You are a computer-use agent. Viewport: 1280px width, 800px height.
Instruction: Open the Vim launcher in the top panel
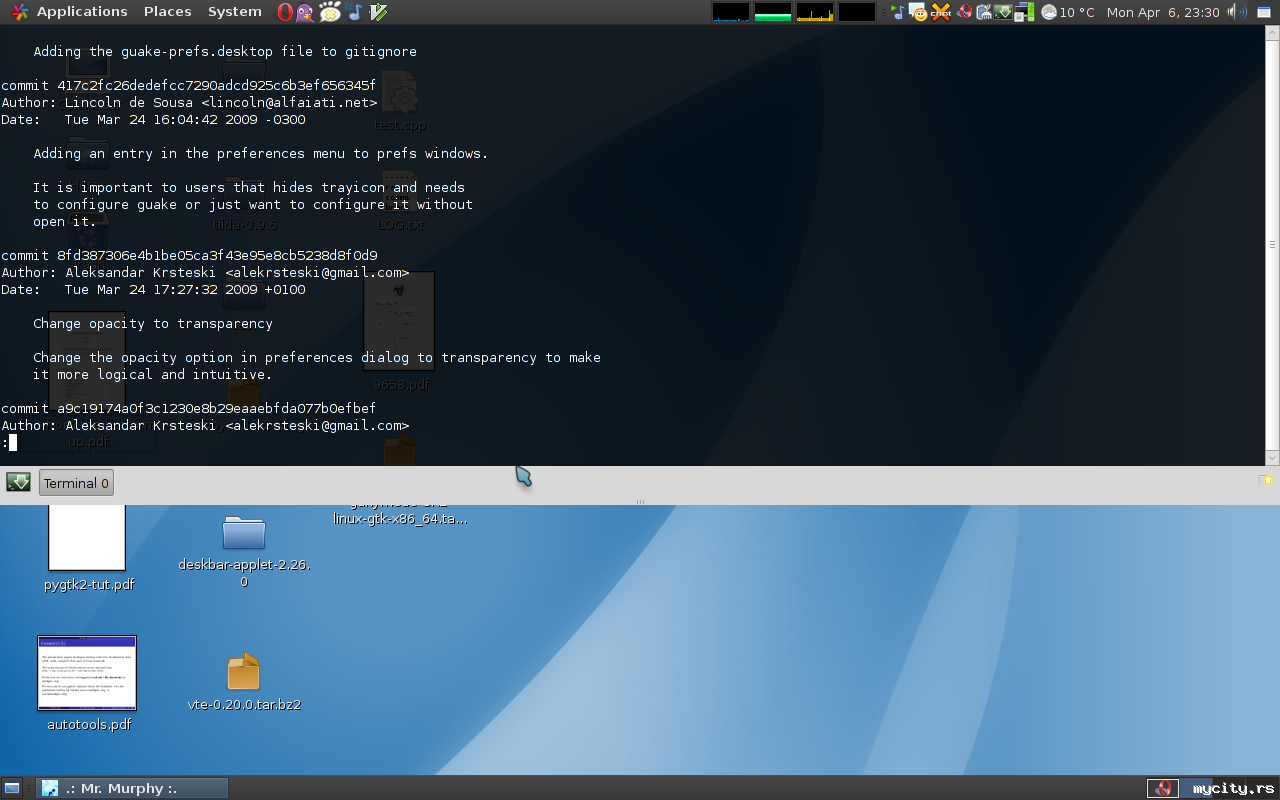(379, 12)
